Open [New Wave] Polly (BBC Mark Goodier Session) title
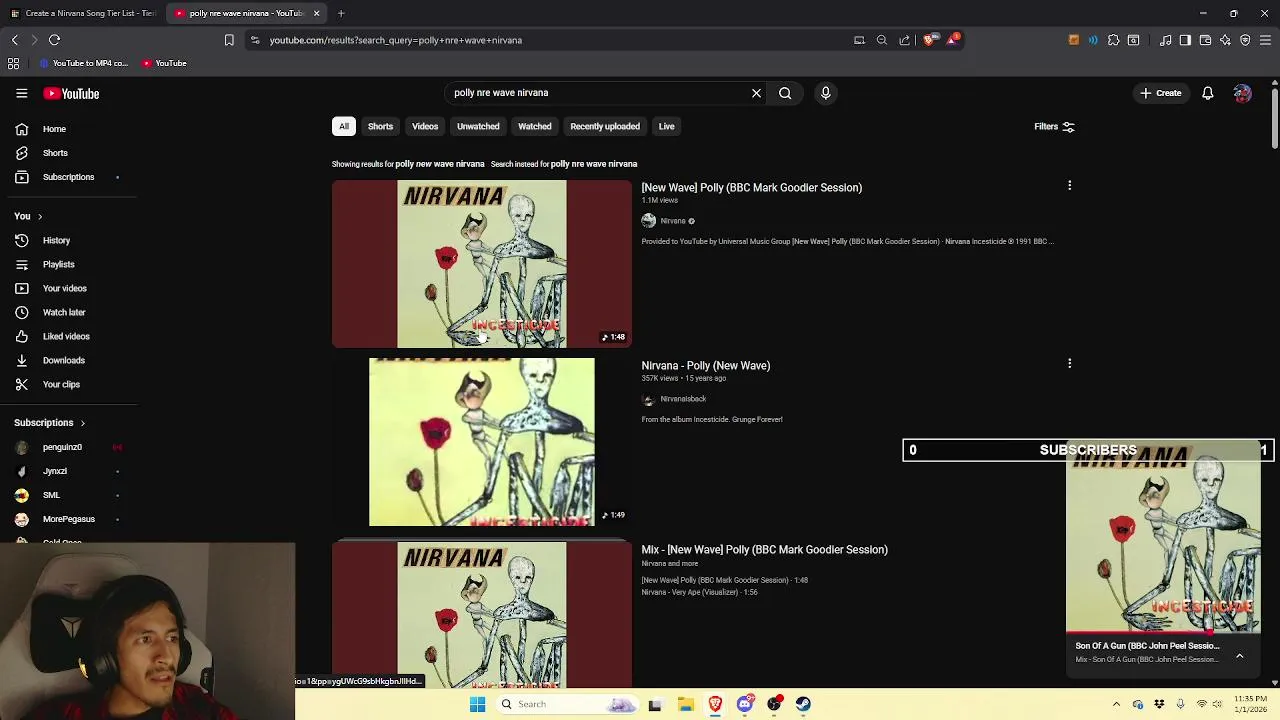1280x720 pixels. pyautogui.click(x=751, y=188)
